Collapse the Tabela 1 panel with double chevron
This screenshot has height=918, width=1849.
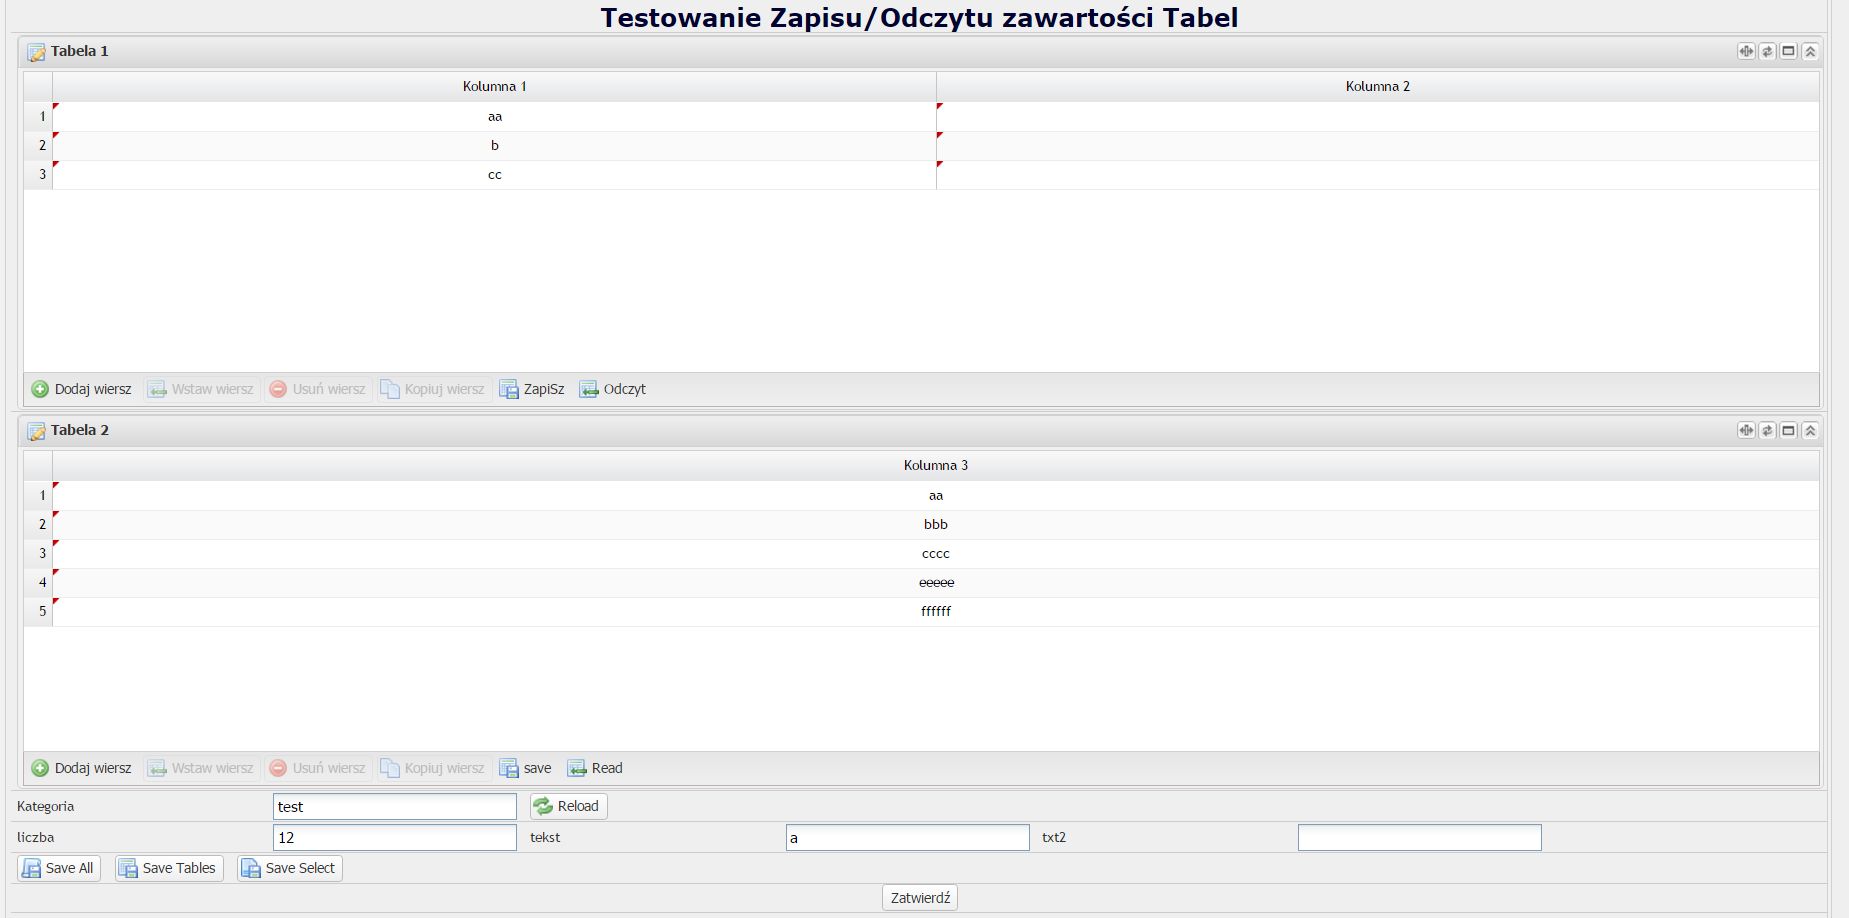click(1810, 51)
